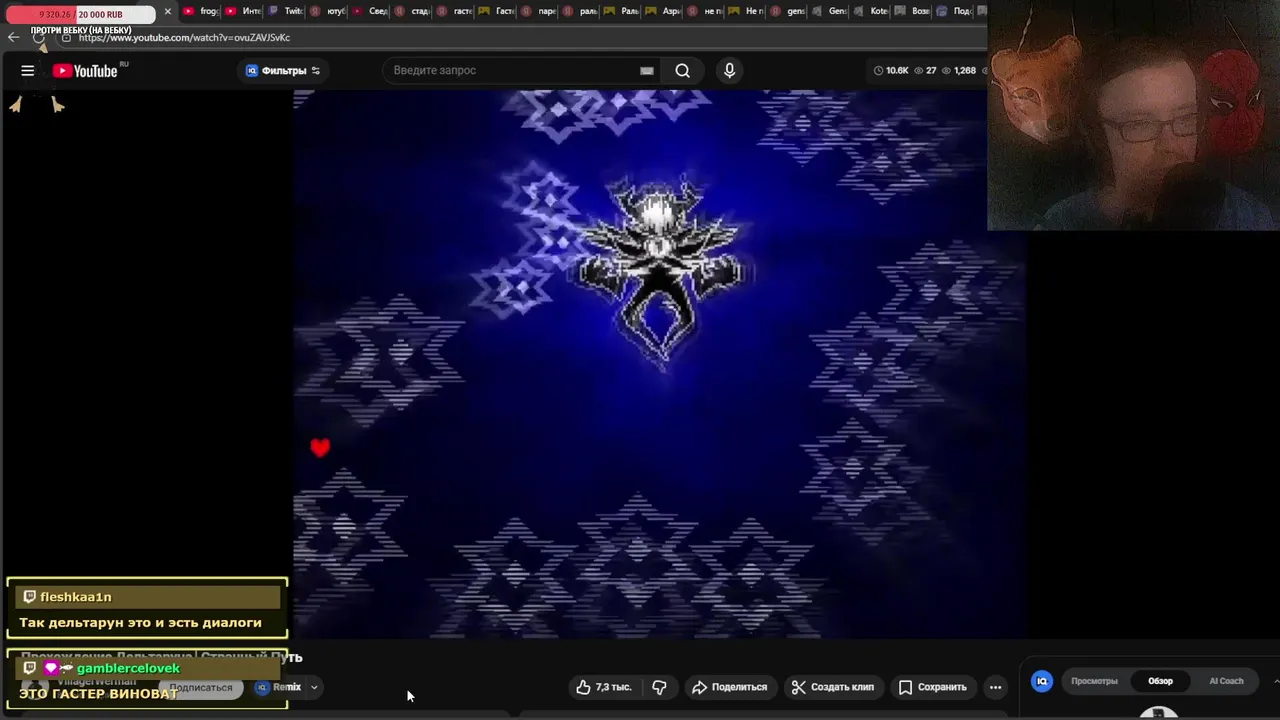Viewport: 1280px width, 720px height.
Task: Expand the dropdown chevron next to Remix
Action: (x=314, y=687)
